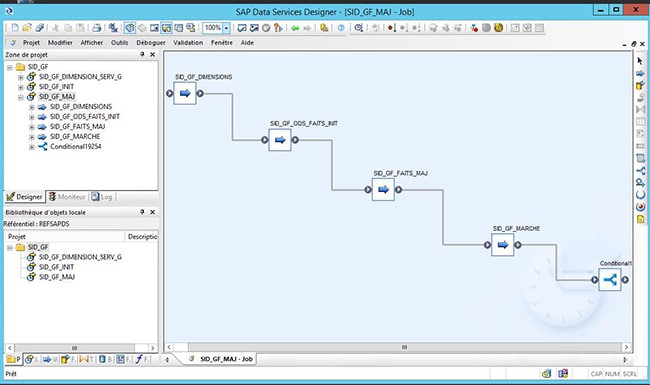Expand SID_GF_ODS_FAITS_INIT workflow tree node
The image size is (650, 385).
point(32,117)
